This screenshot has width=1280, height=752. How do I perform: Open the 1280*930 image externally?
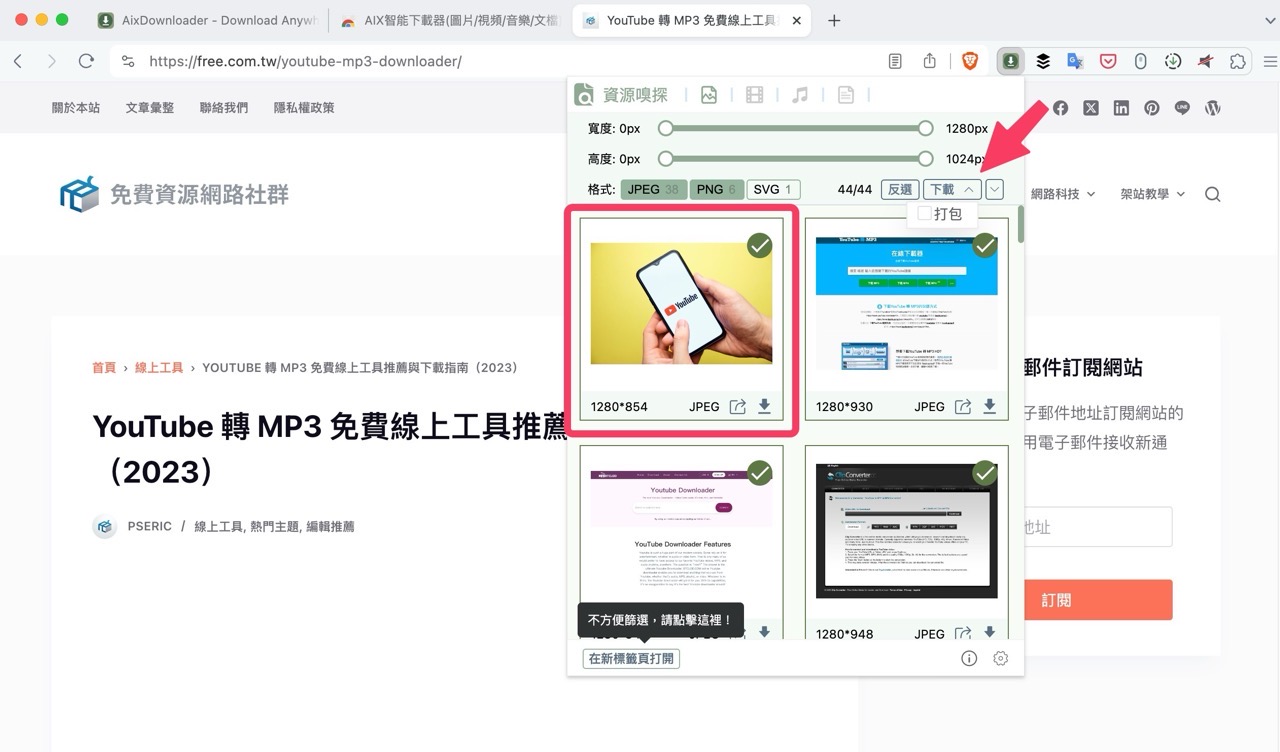point(963,406)
